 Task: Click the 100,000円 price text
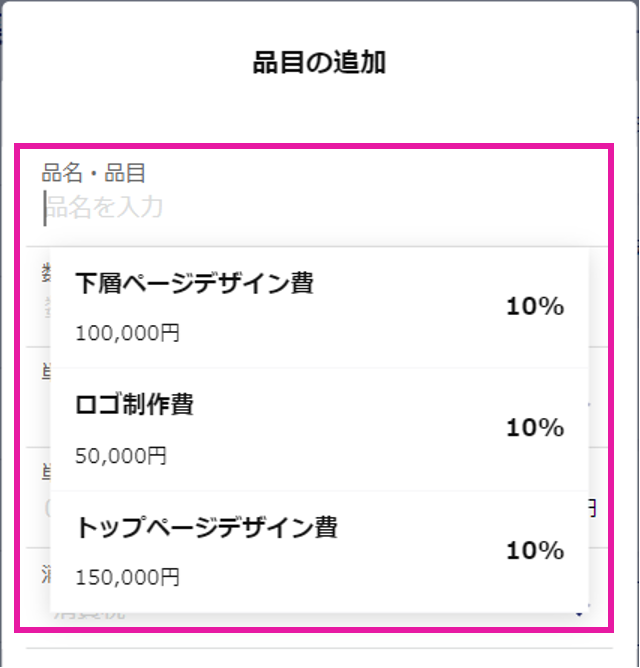pos(127,333)
